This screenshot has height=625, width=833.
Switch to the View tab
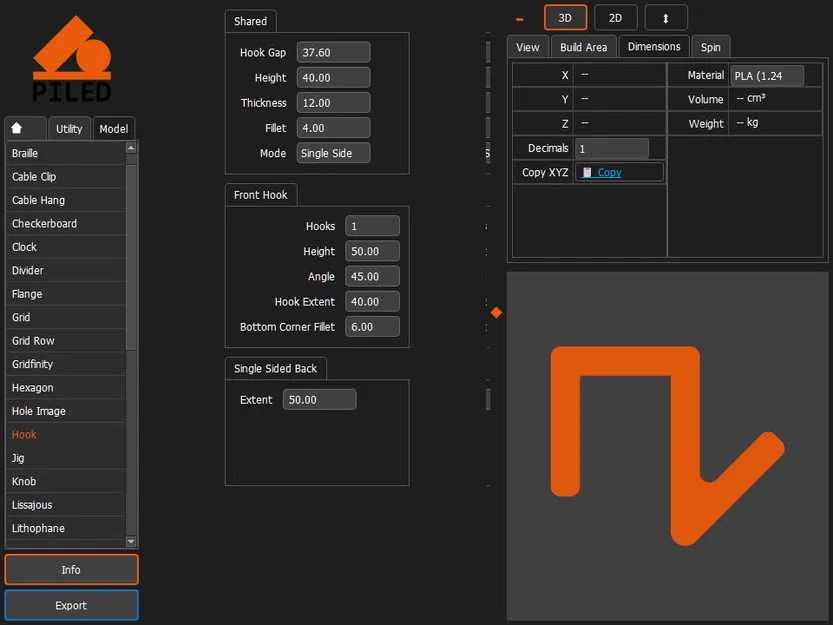pos(528,47)
